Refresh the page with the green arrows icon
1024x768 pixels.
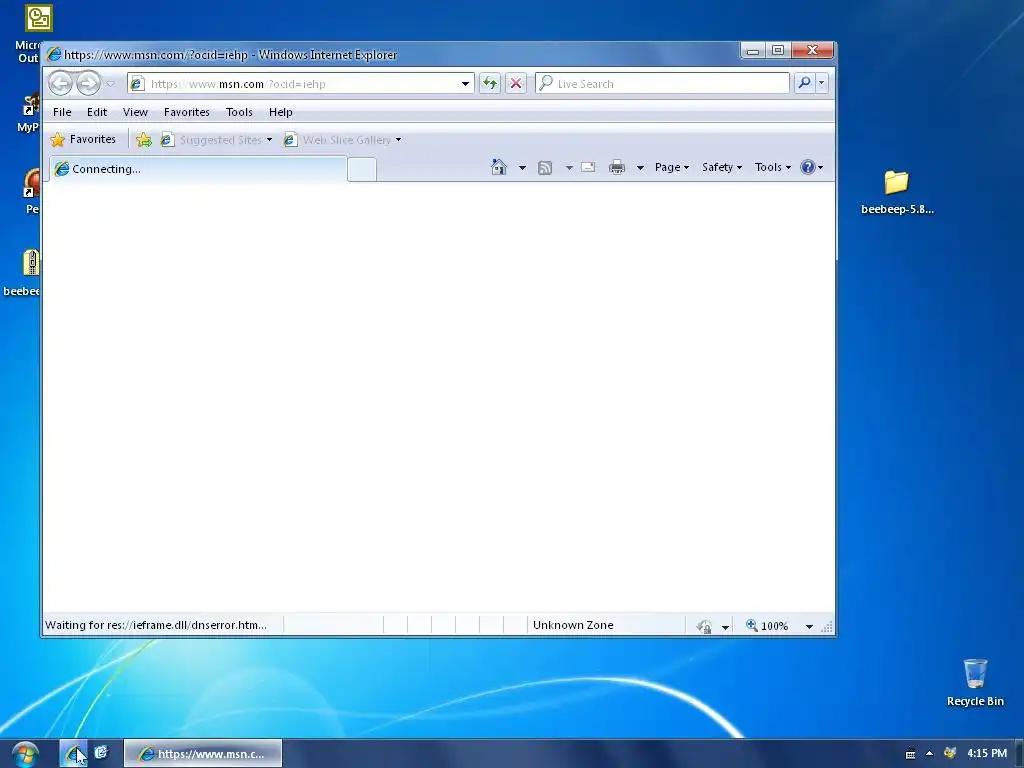tap(490, 83)
